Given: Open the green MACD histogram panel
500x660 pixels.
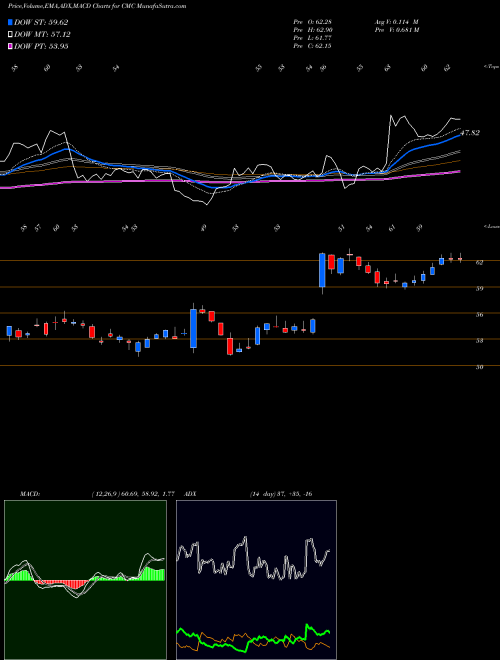Looking at the screenshot, I should pyautogui.click(x=85, y=580).
